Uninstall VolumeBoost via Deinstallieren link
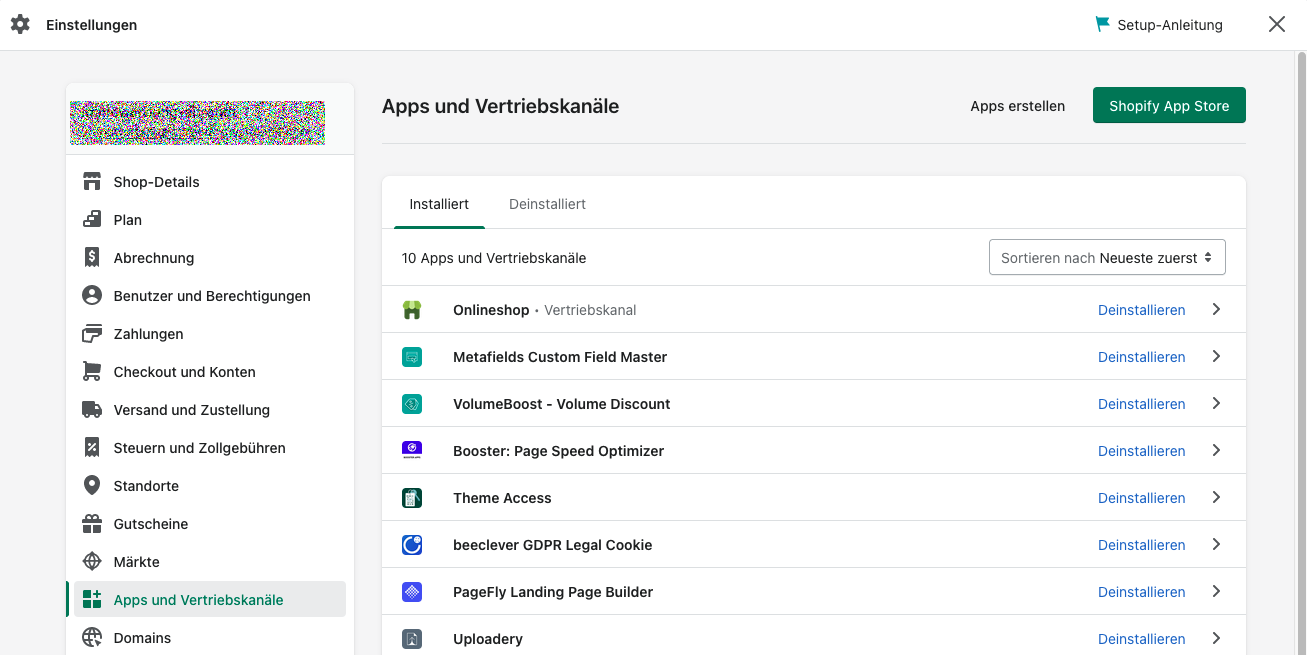This screenshot has width=1307, height=655. (1141, 404)
